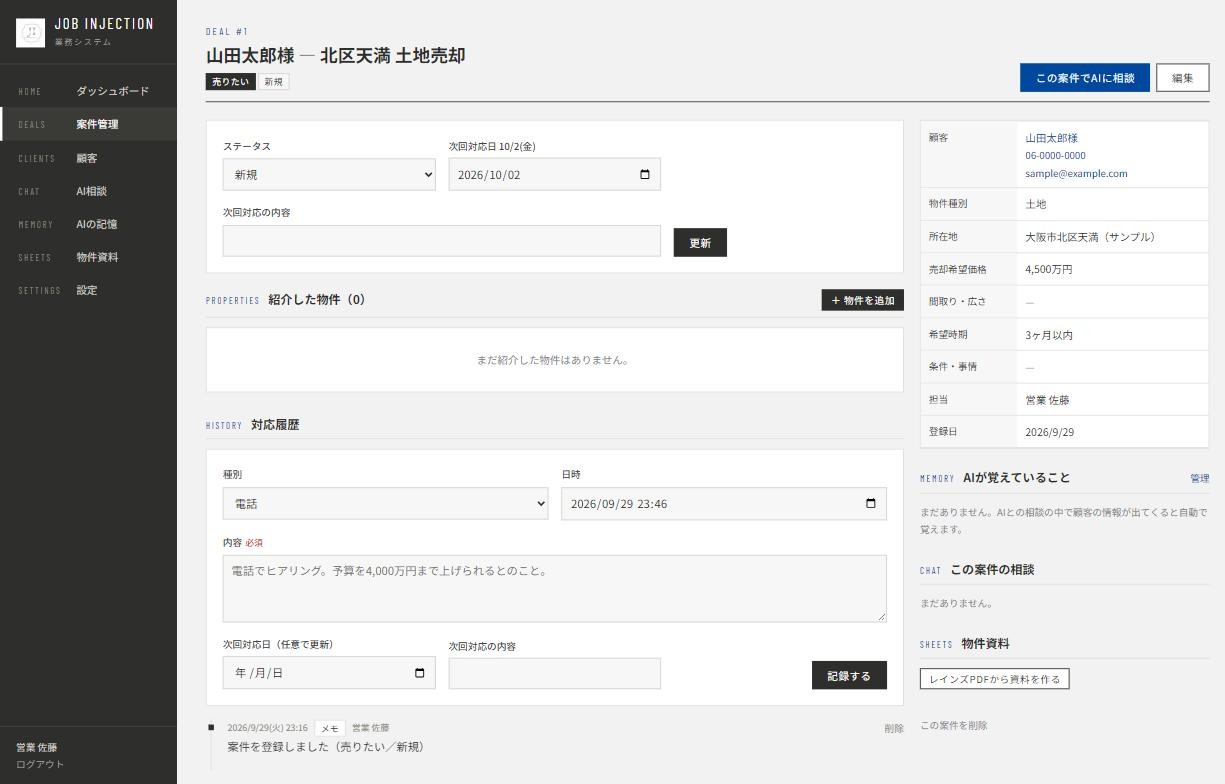
Task: Click この案件でAIに相談 button
Action: click(1085, 78)
